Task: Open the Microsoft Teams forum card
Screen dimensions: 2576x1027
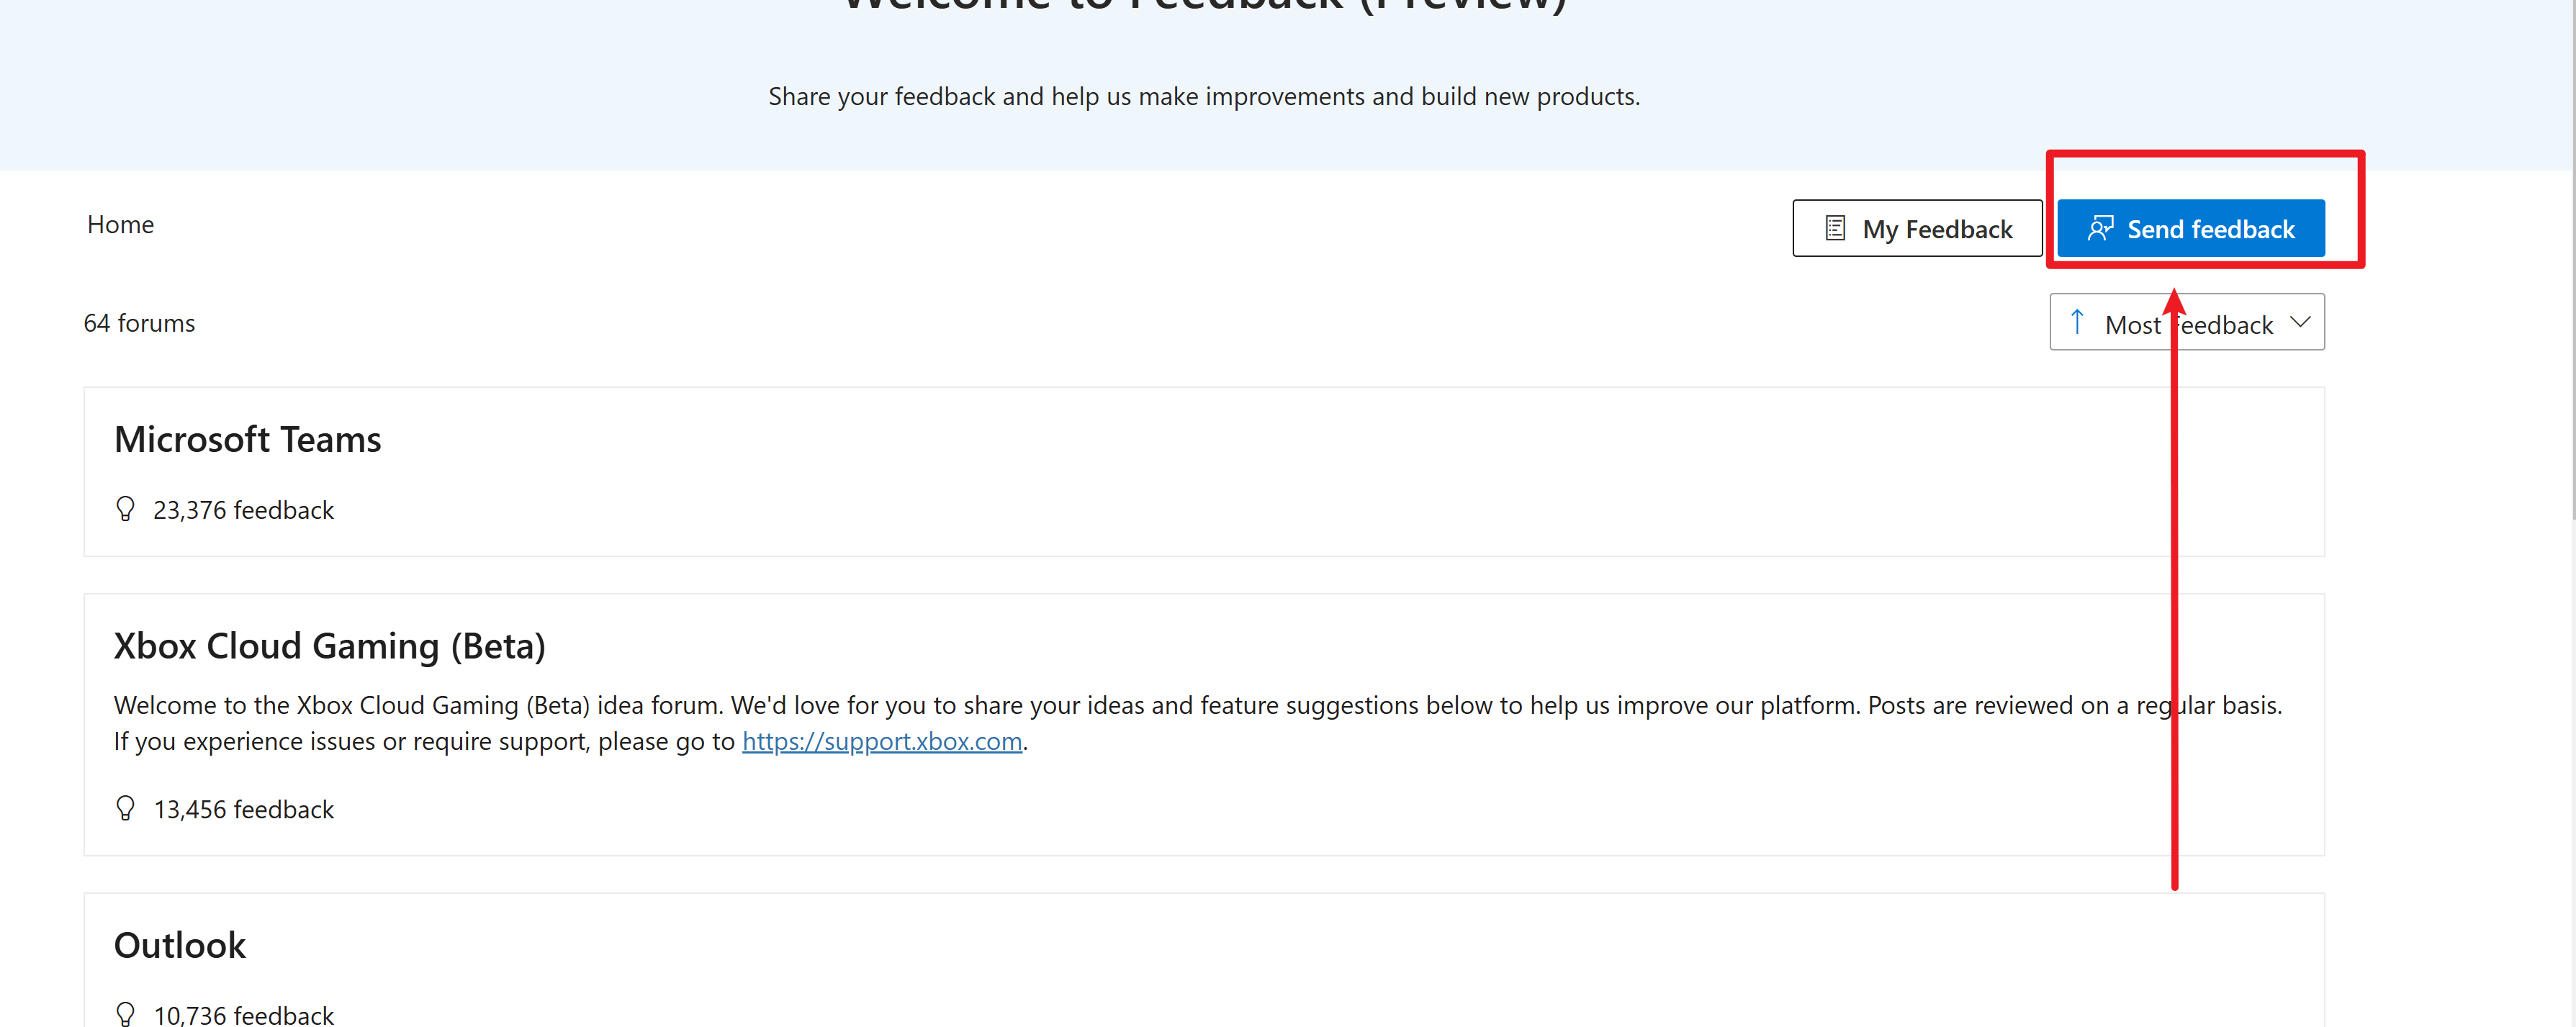Action: pos(248,438)
